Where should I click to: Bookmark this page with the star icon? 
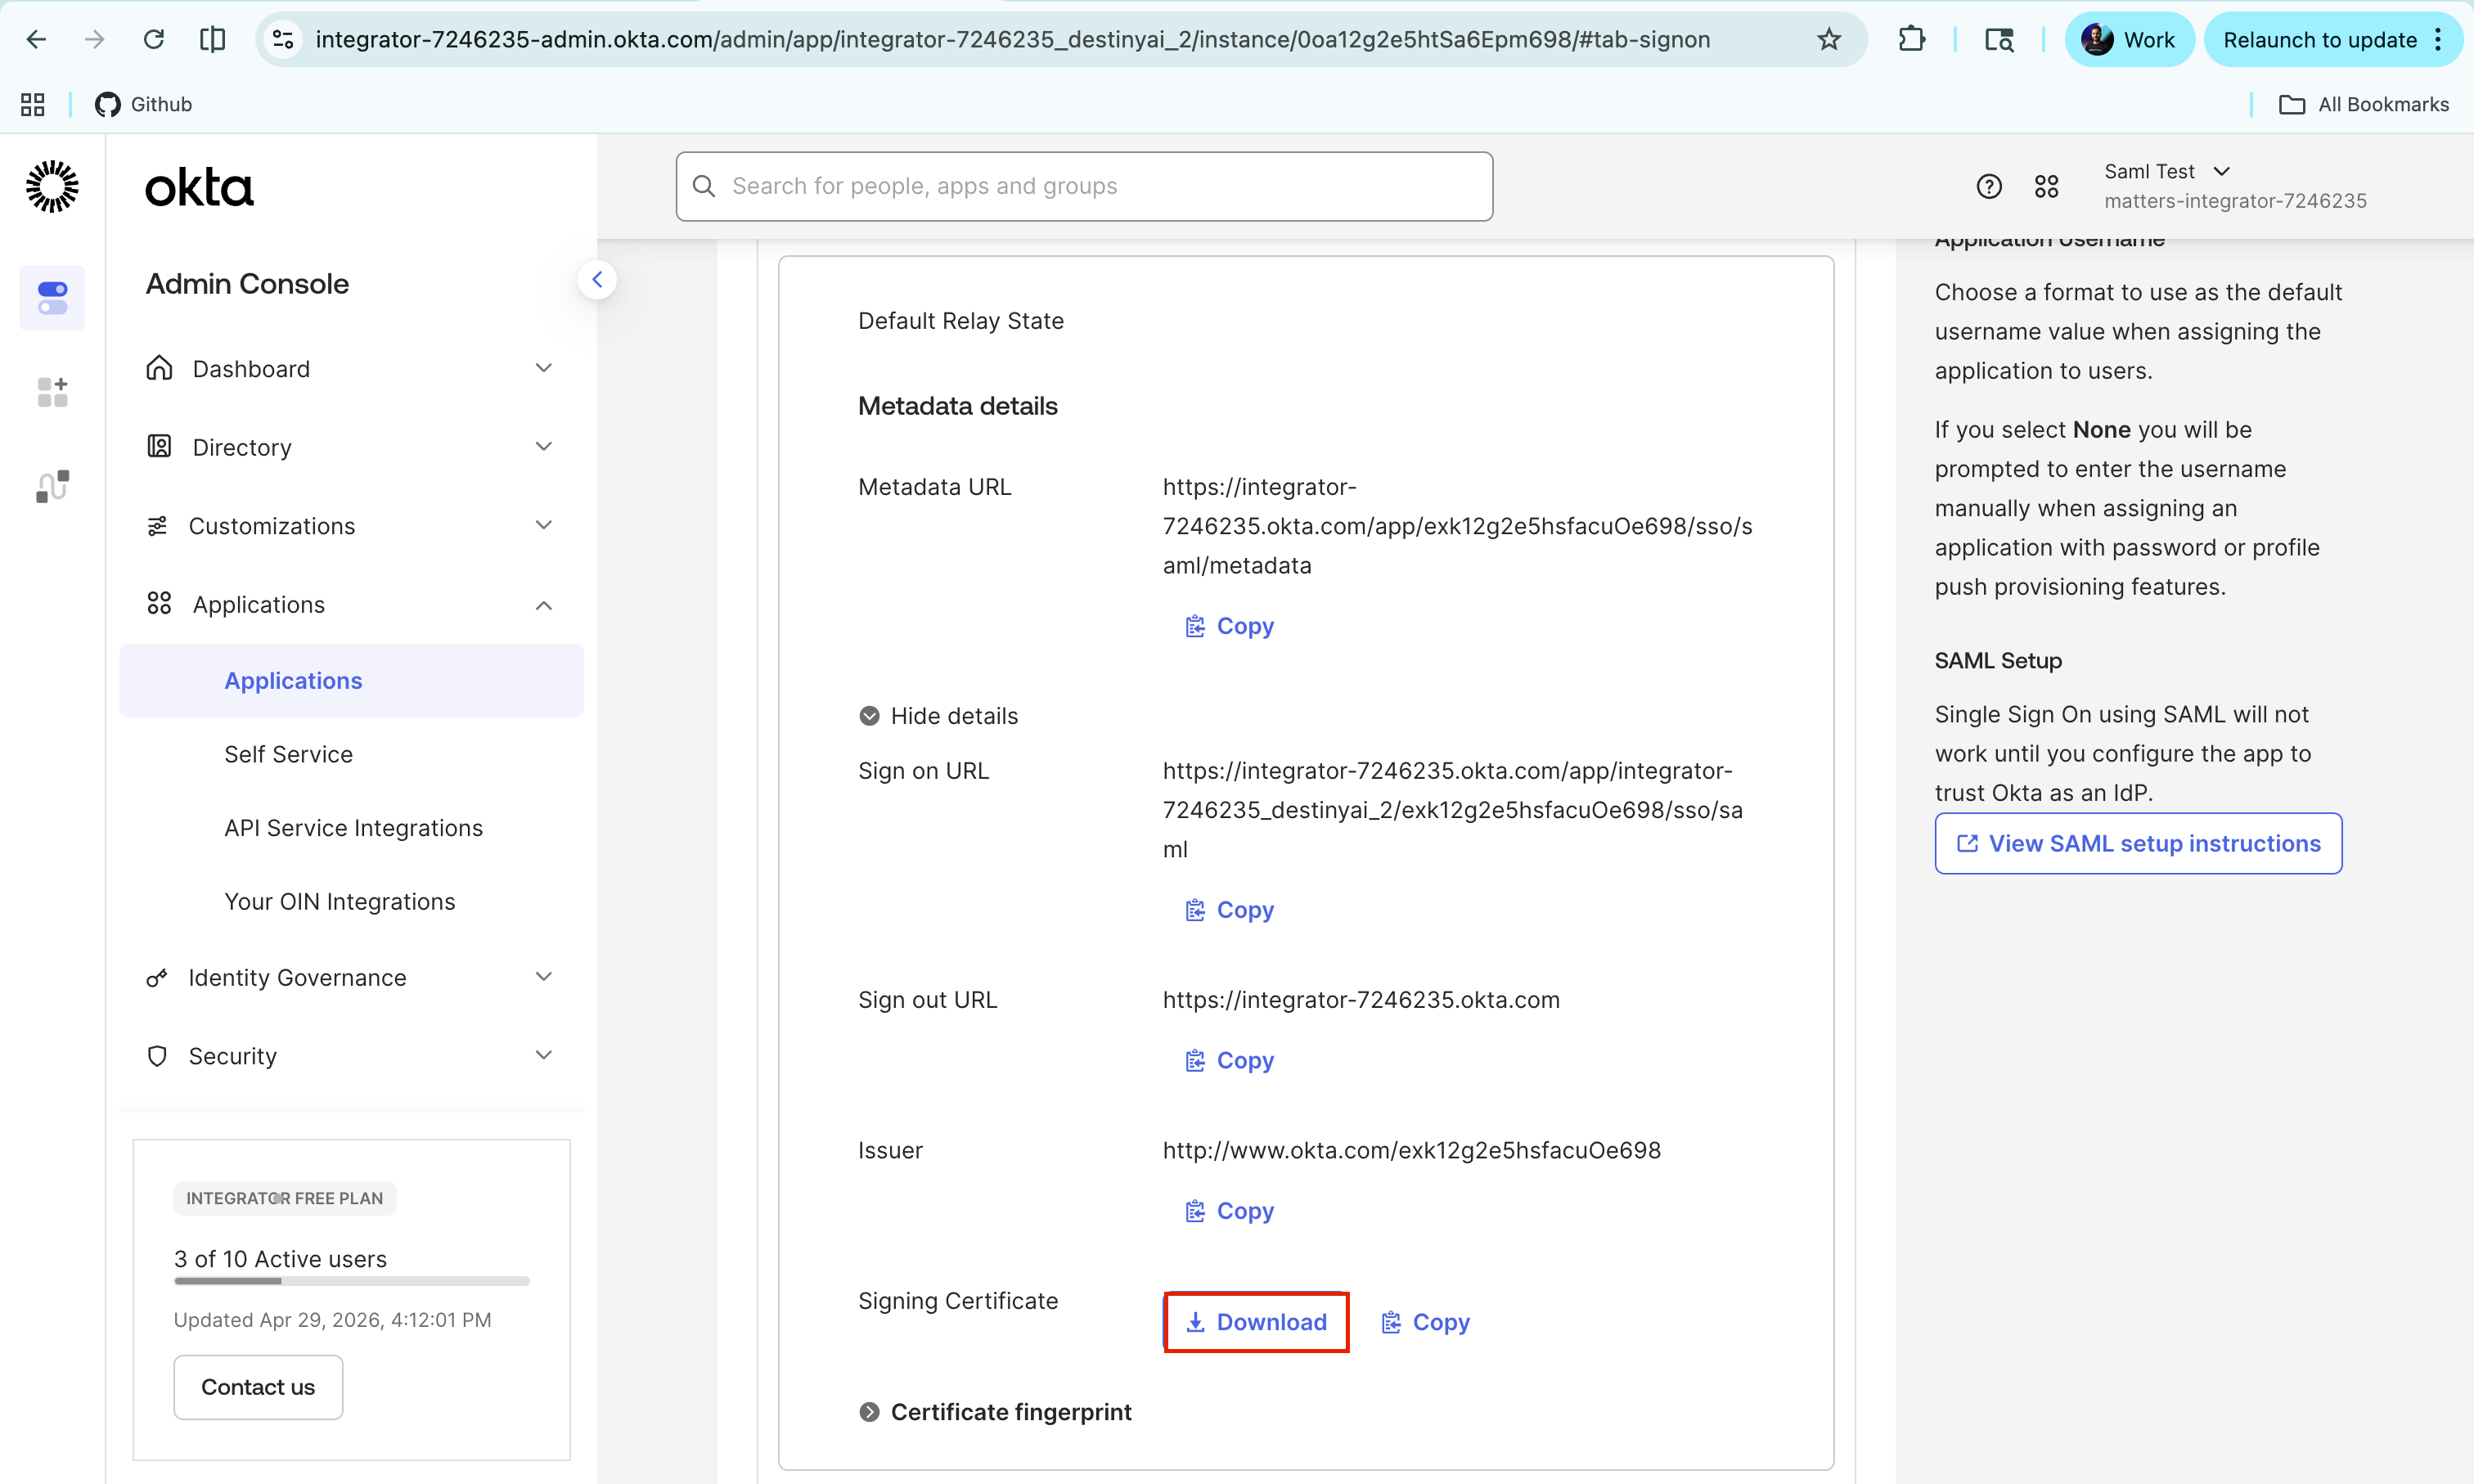(1829, 40)
